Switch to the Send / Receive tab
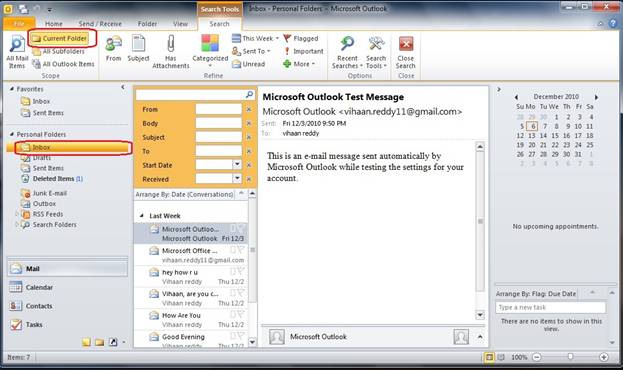623x370 pixels. coord(100,24)
